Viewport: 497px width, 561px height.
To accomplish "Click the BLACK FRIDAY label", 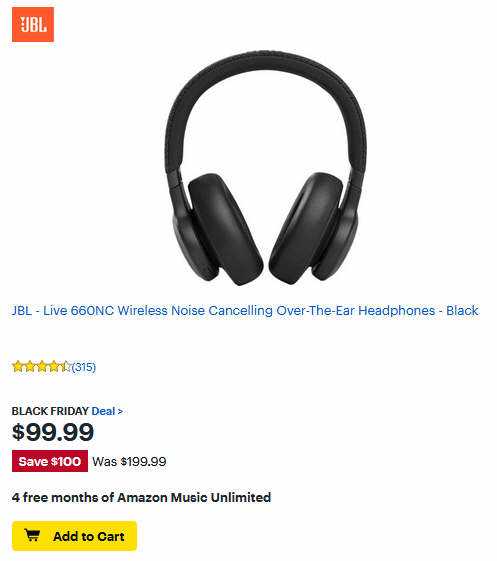I will pos(50,411).
